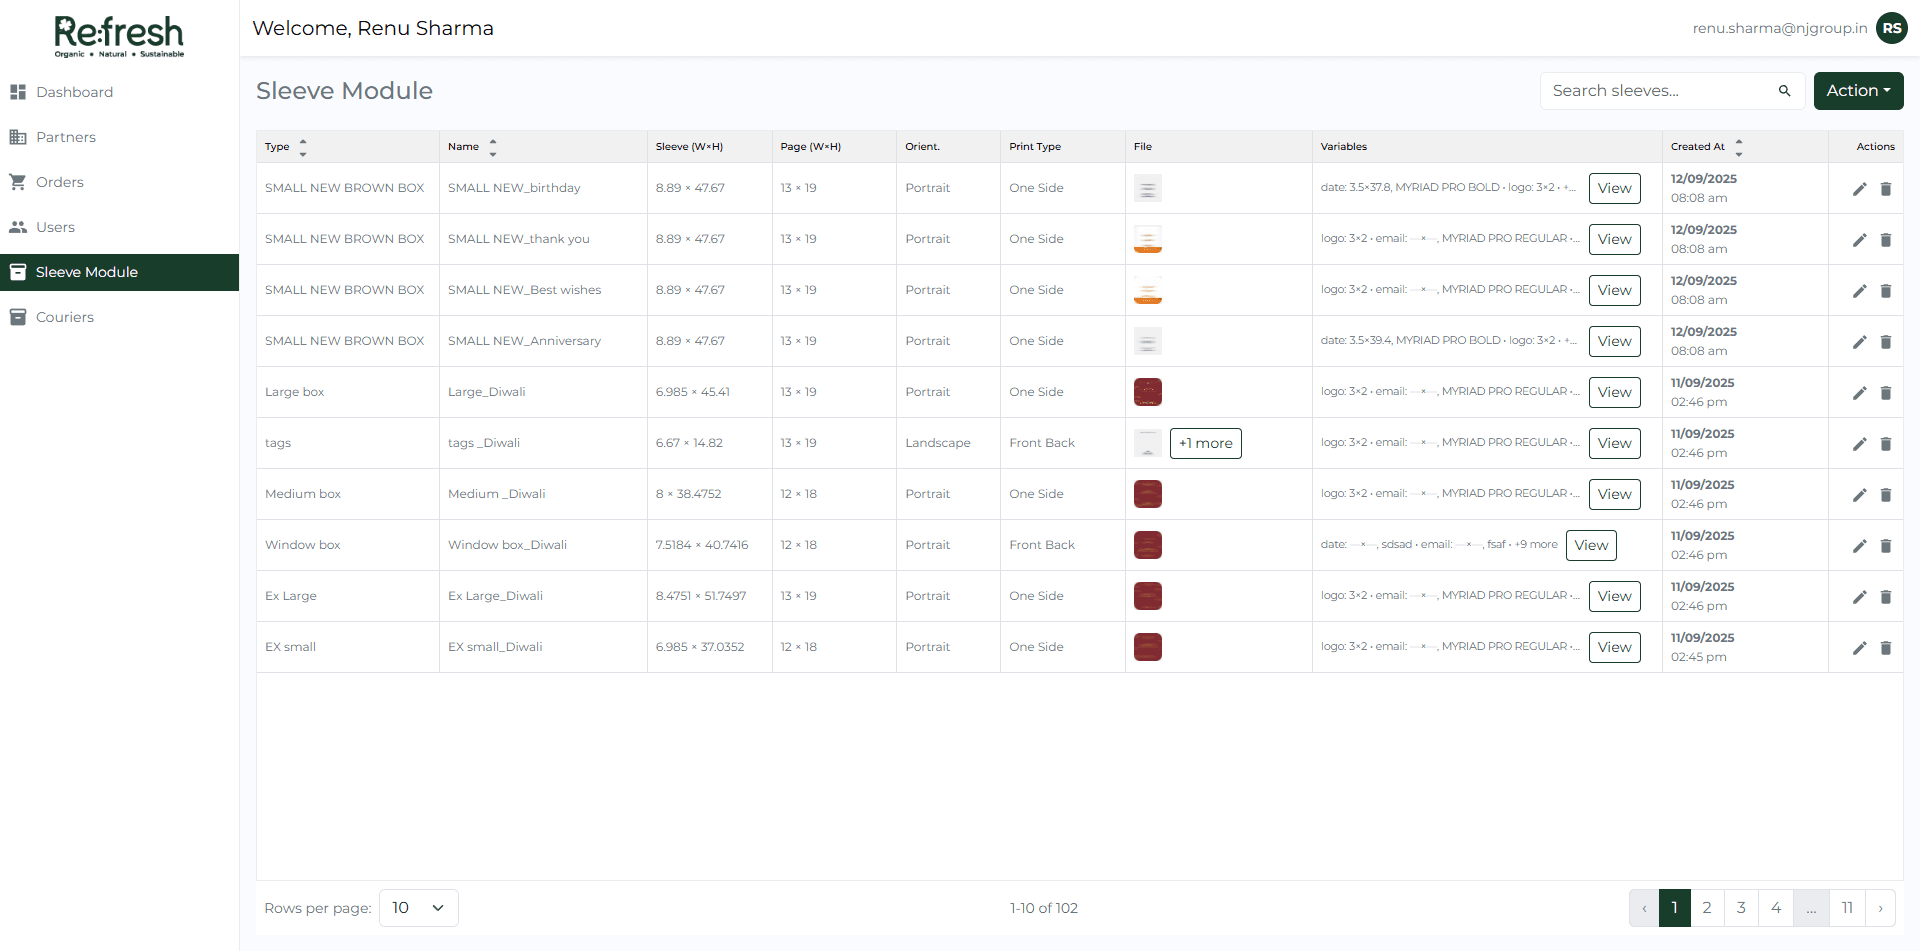The image size is (1920, 951).
Task: Open the Users page
Action: 119,227
